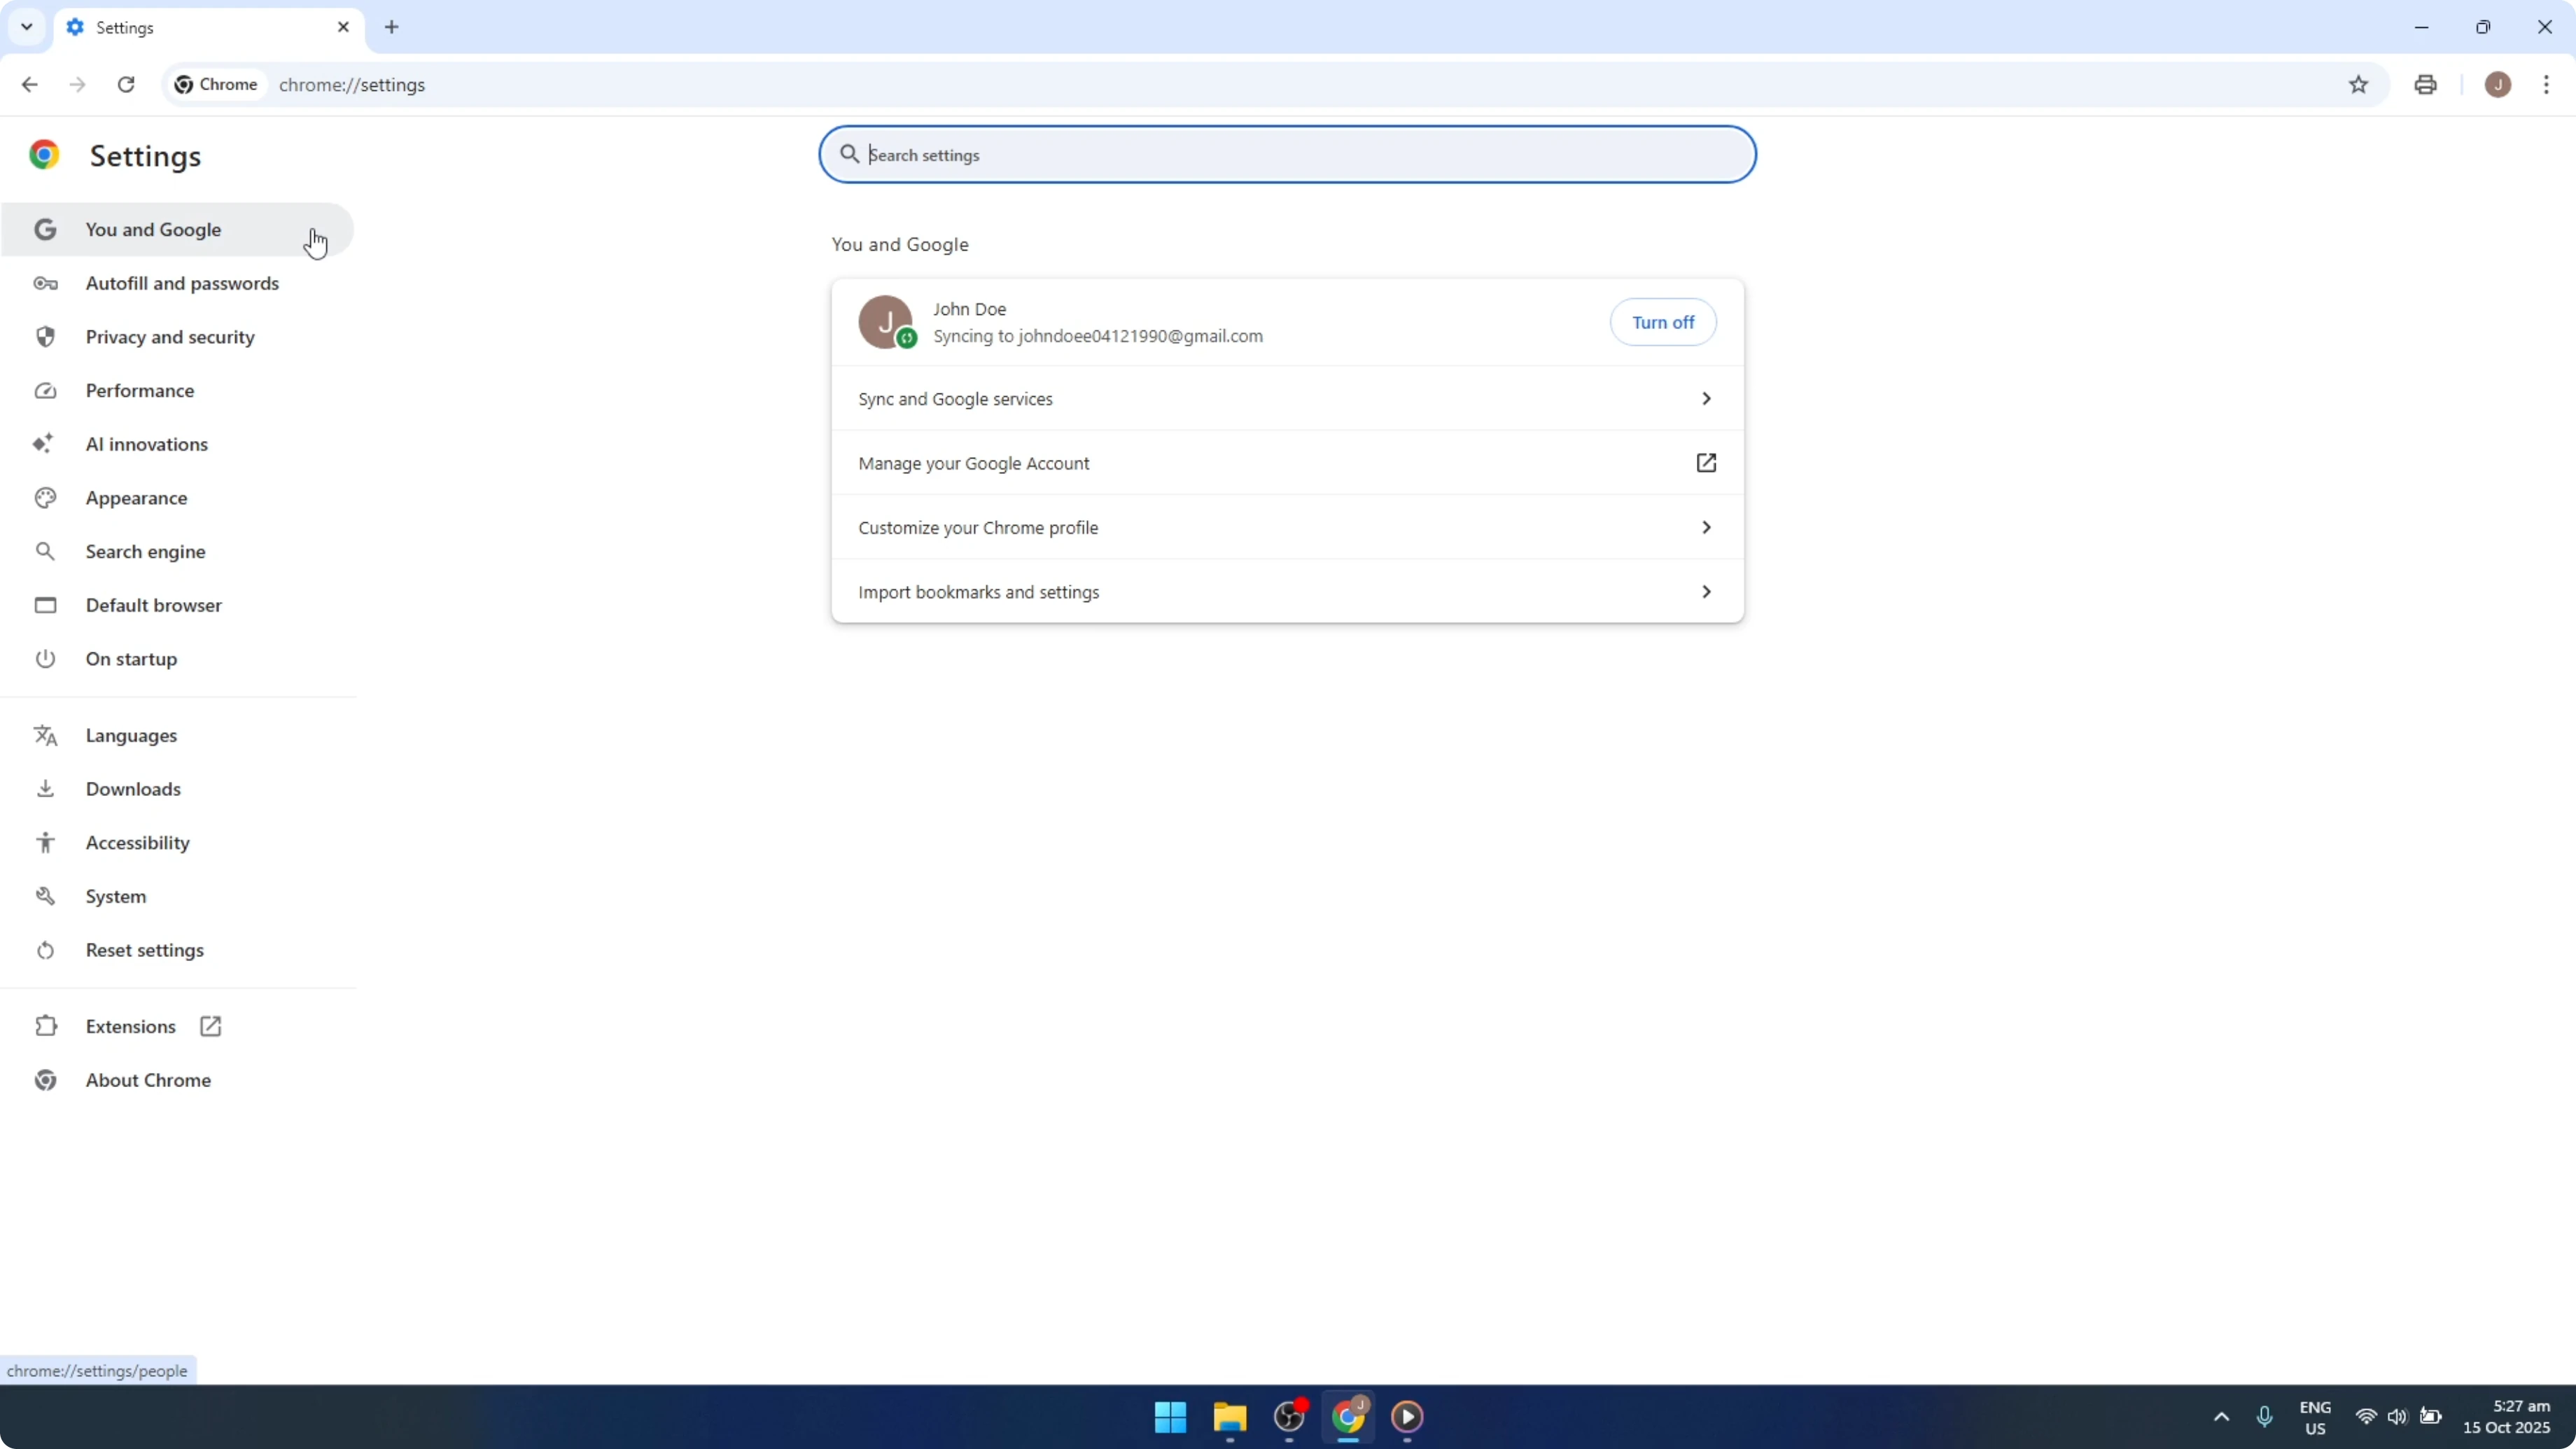
Task: Open the profile avatar in the toolbar
Action: [x=2498, y=84]
